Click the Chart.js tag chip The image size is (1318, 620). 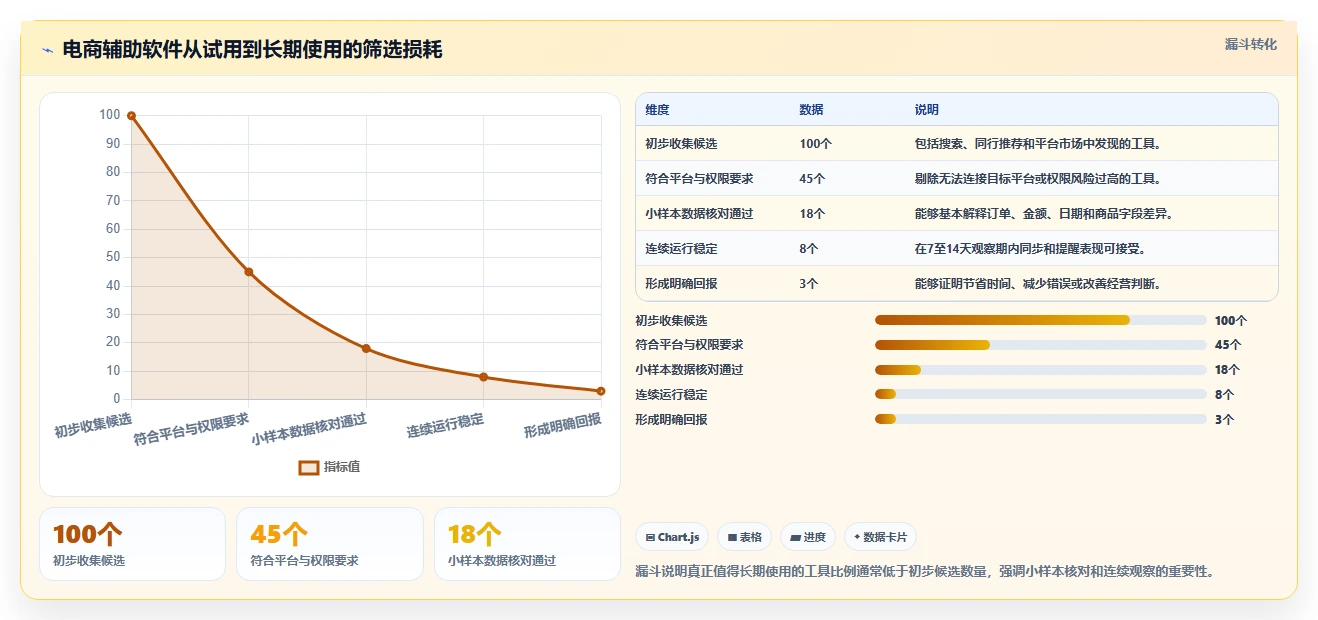672,537
